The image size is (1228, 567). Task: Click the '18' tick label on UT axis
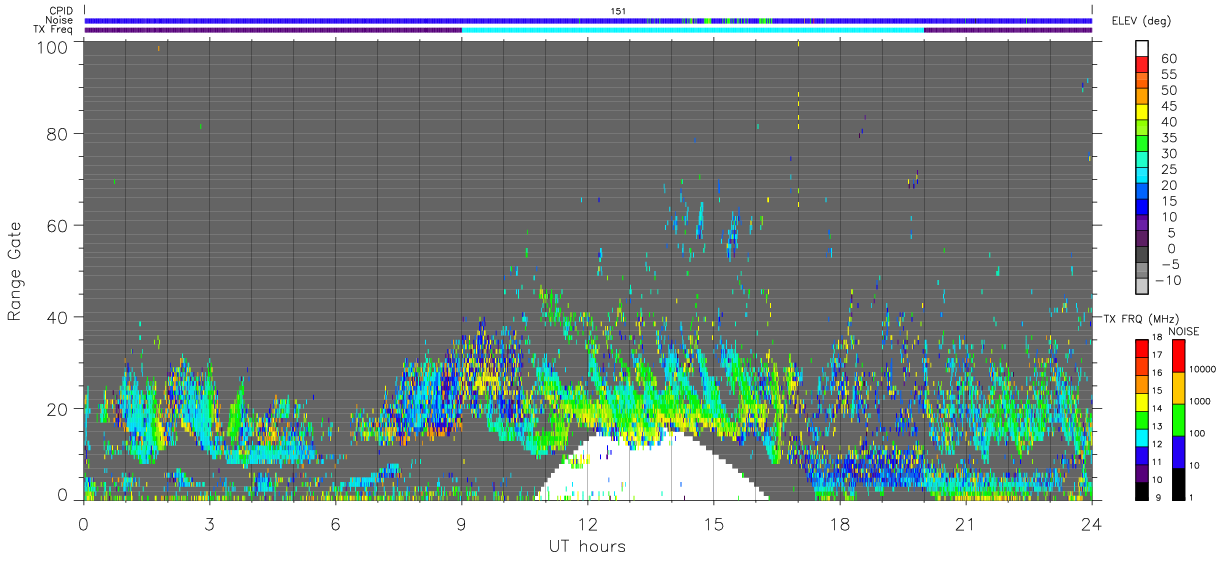coord(840,524)
